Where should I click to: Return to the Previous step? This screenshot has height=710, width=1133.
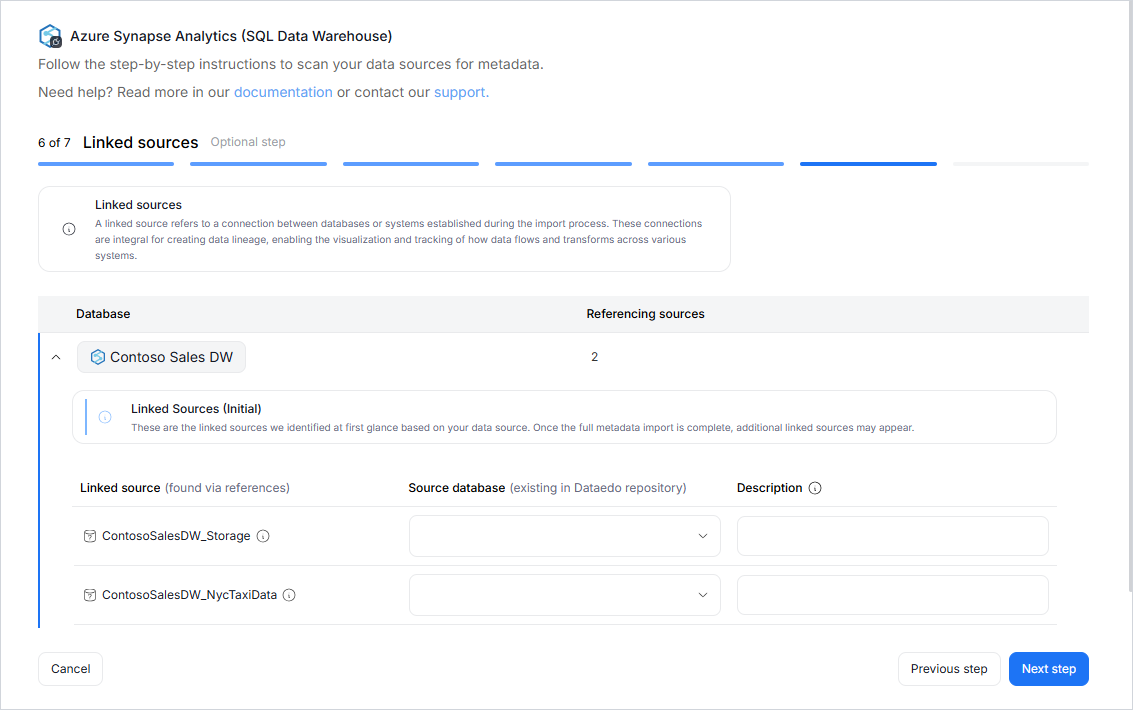(948, 669)
